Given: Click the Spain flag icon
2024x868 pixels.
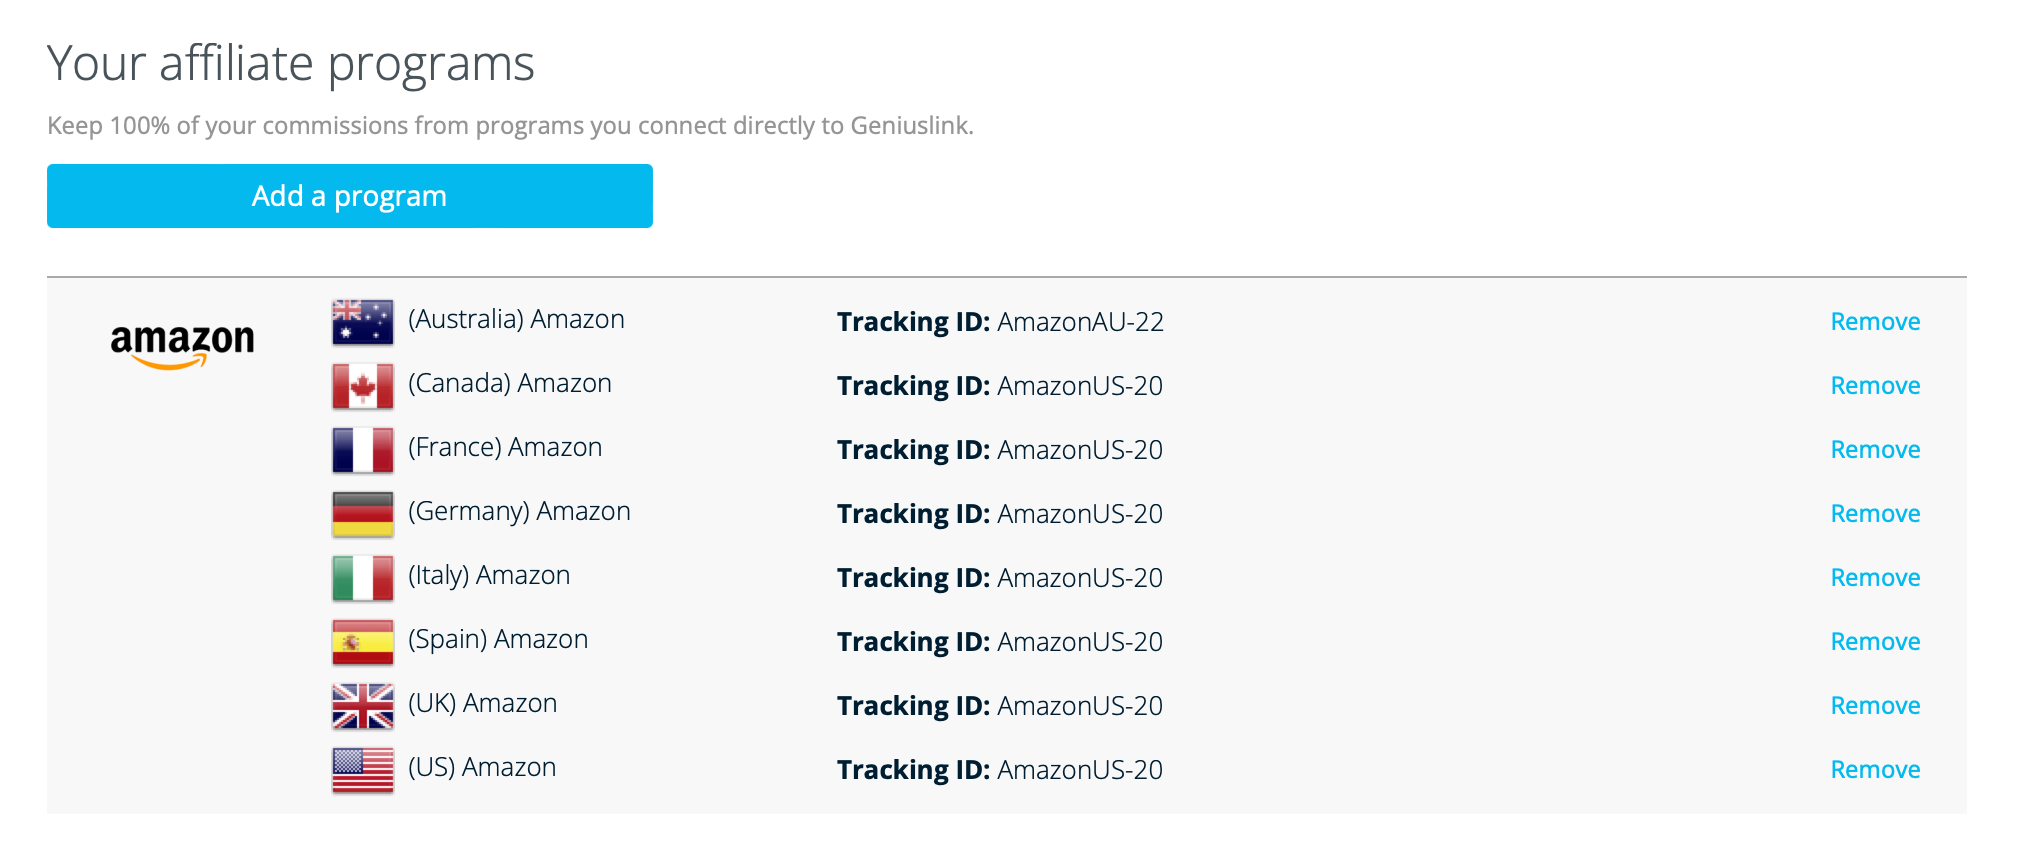Looking at the screenshot, I should tap(362, 641).
